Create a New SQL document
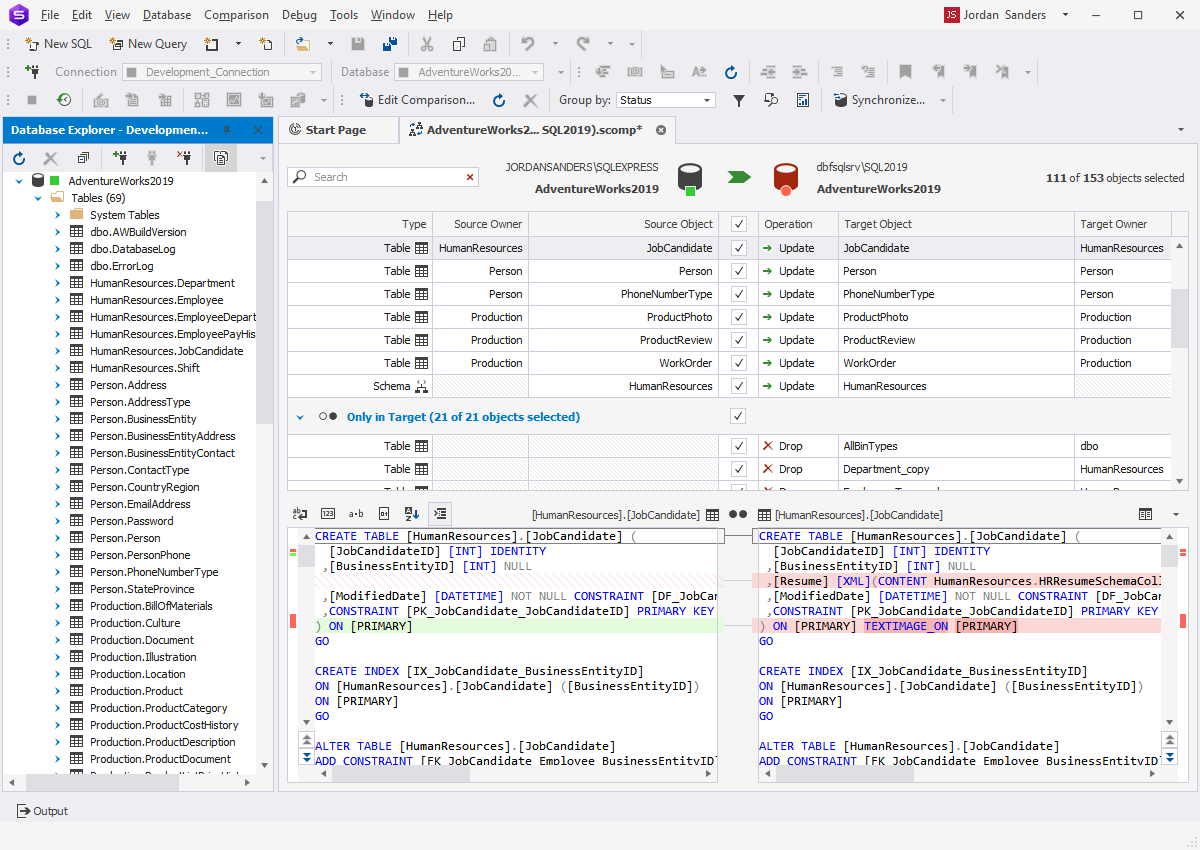 (57, 43)
